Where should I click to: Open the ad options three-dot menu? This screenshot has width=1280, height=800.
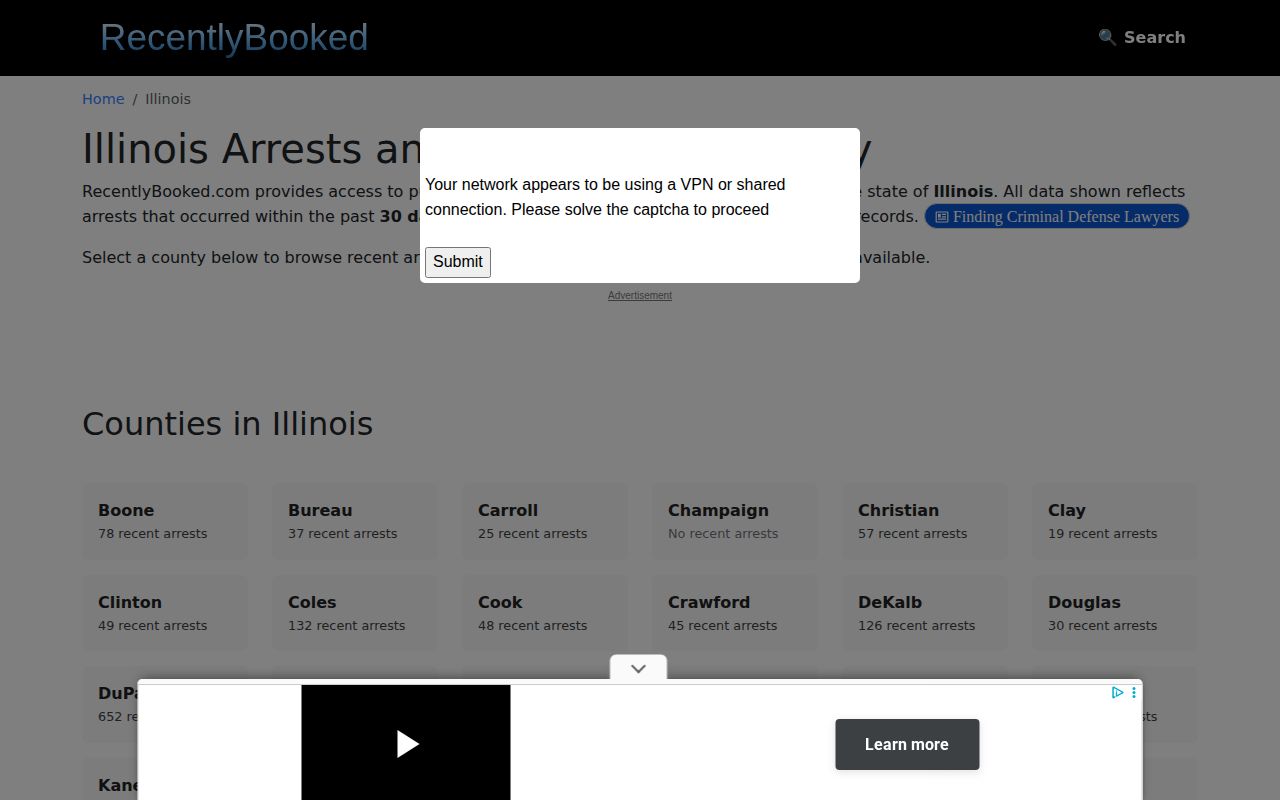point(1133,692)
